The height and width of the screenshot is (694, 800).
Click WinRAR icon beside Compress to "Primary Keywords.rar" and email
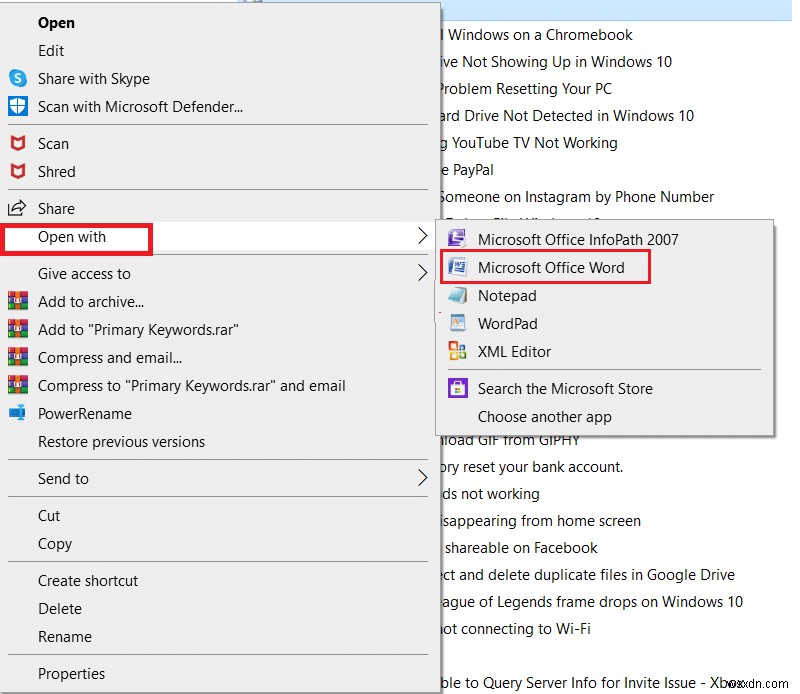tap(18, 385)
